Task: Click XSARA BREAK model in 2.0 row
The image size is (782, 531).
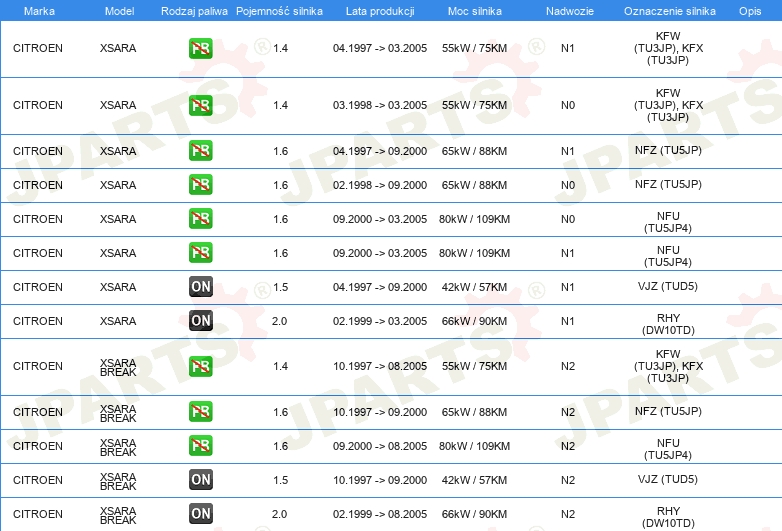Action: [x=118, y=516]
